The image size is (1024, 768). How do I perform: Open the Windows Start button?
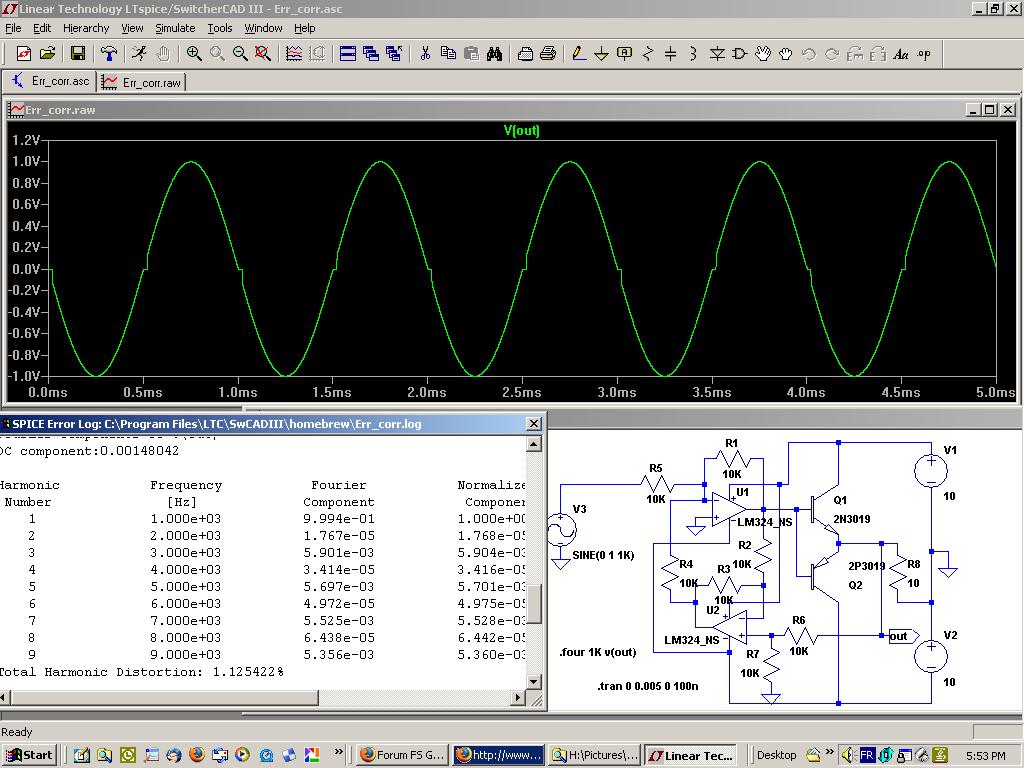[29, 755]
